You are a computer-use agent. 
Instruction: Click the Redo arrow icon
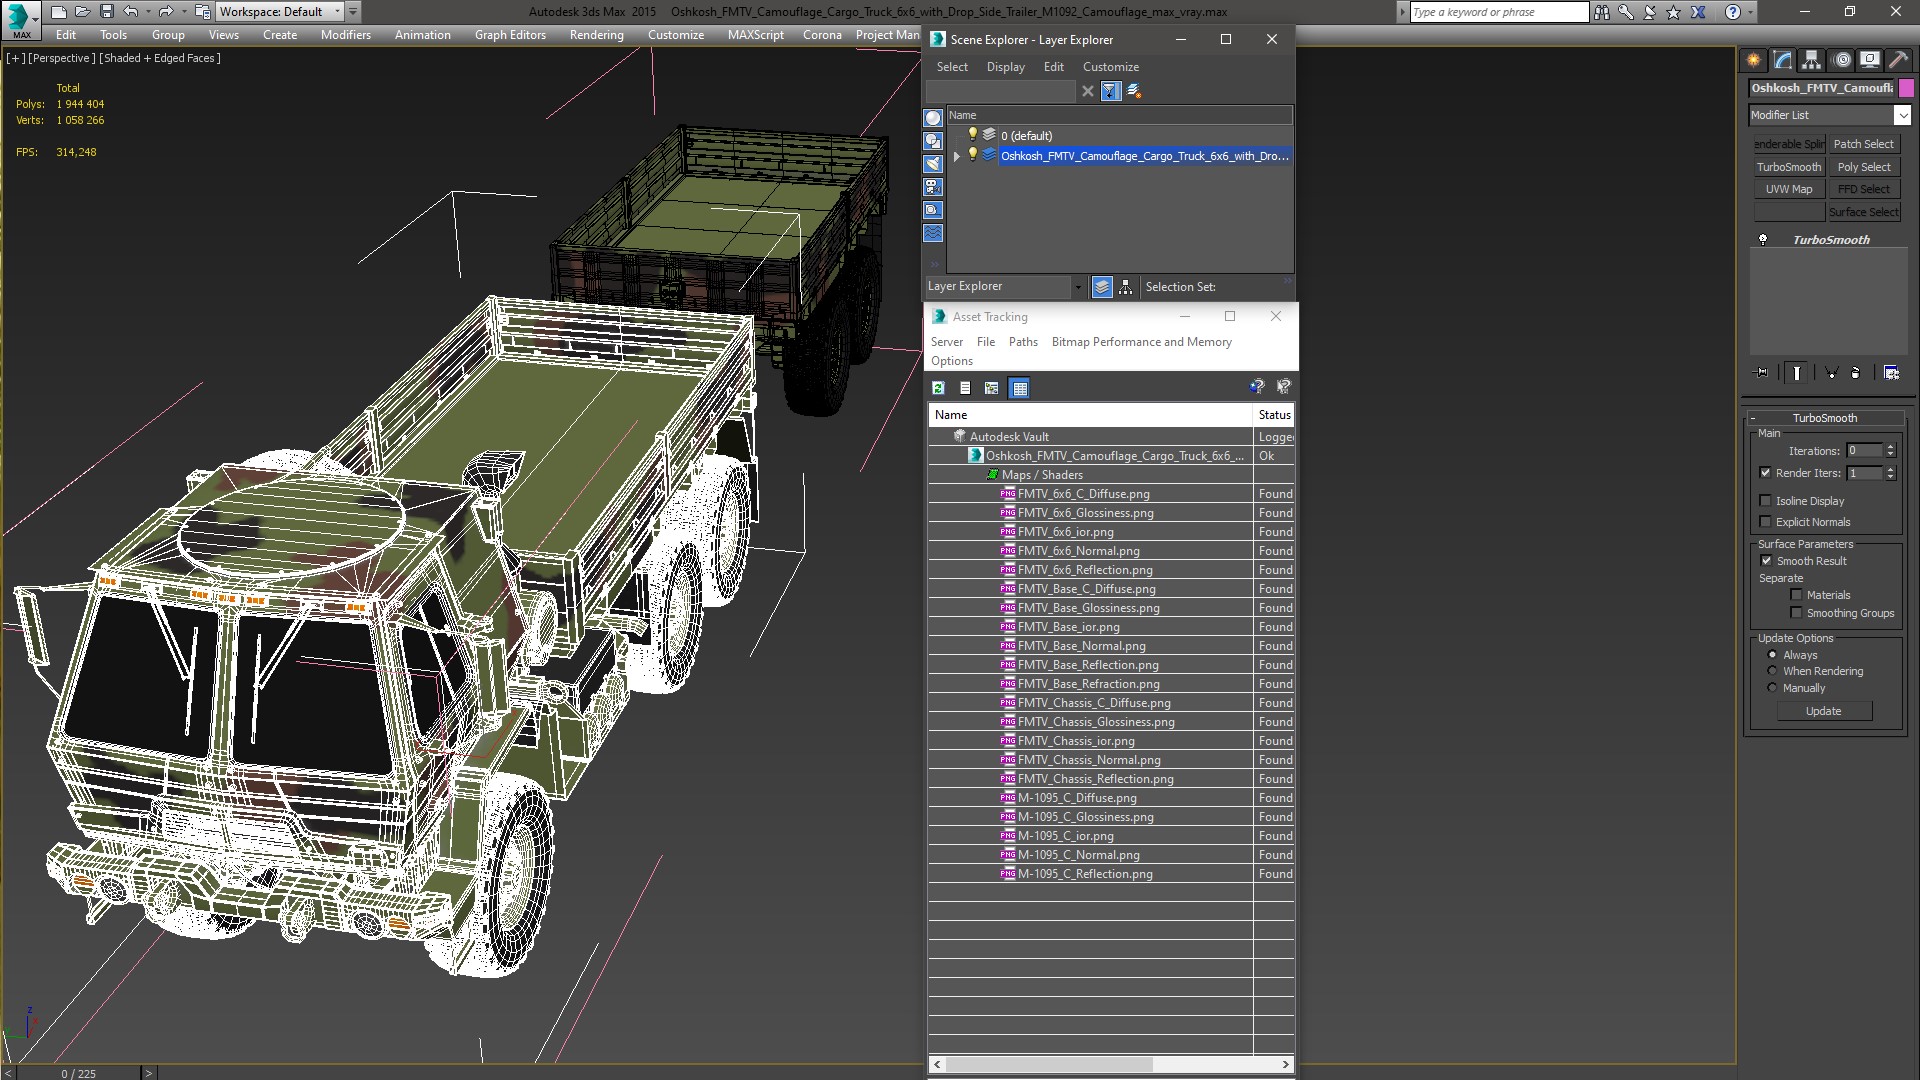coord(166,12)
